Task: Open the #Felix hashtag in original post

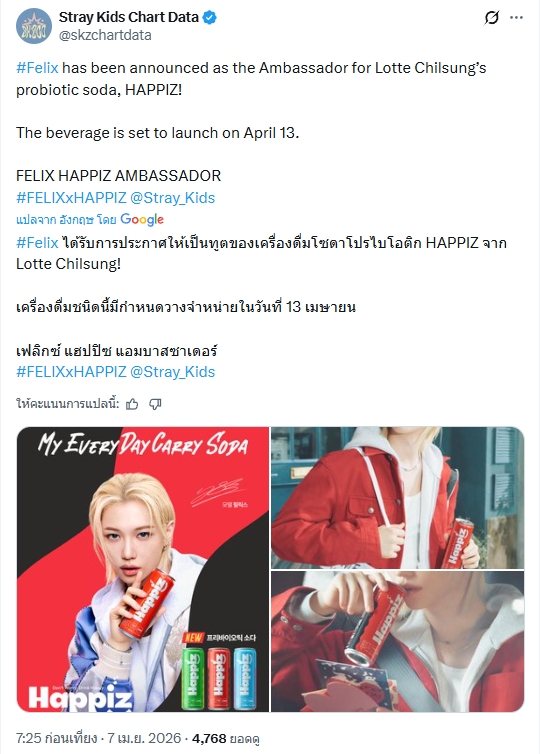Action: pyautogui.click(x=37, y=68)
